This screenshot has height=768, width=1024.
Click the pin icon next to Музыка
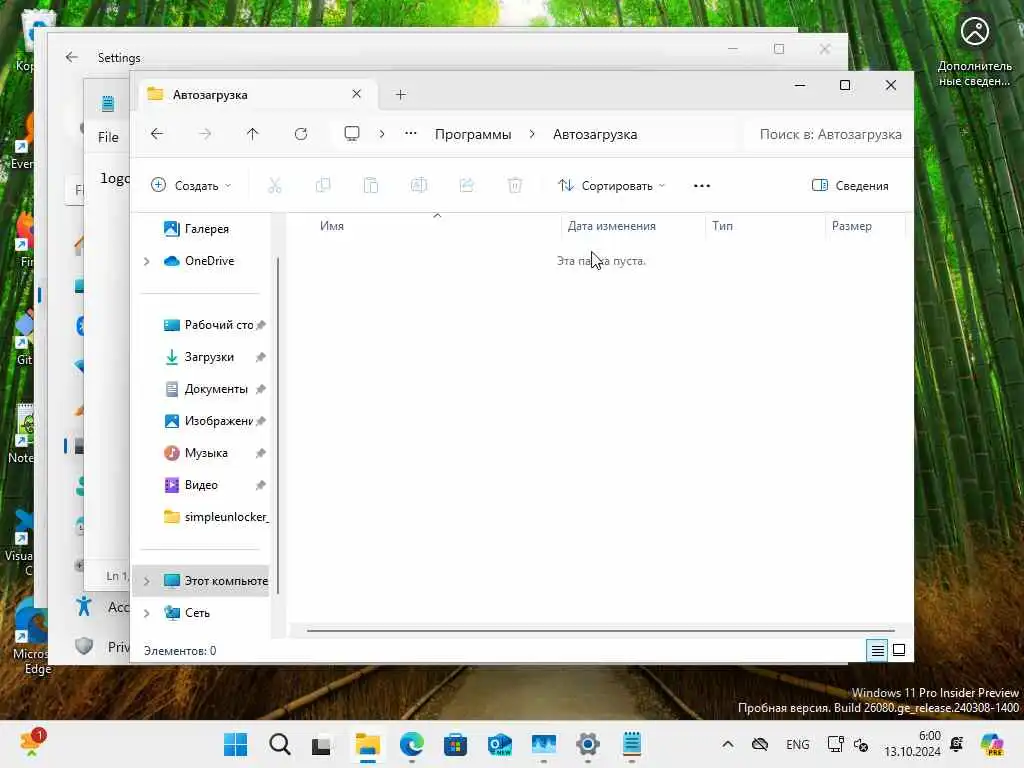[x=261, y=453]
